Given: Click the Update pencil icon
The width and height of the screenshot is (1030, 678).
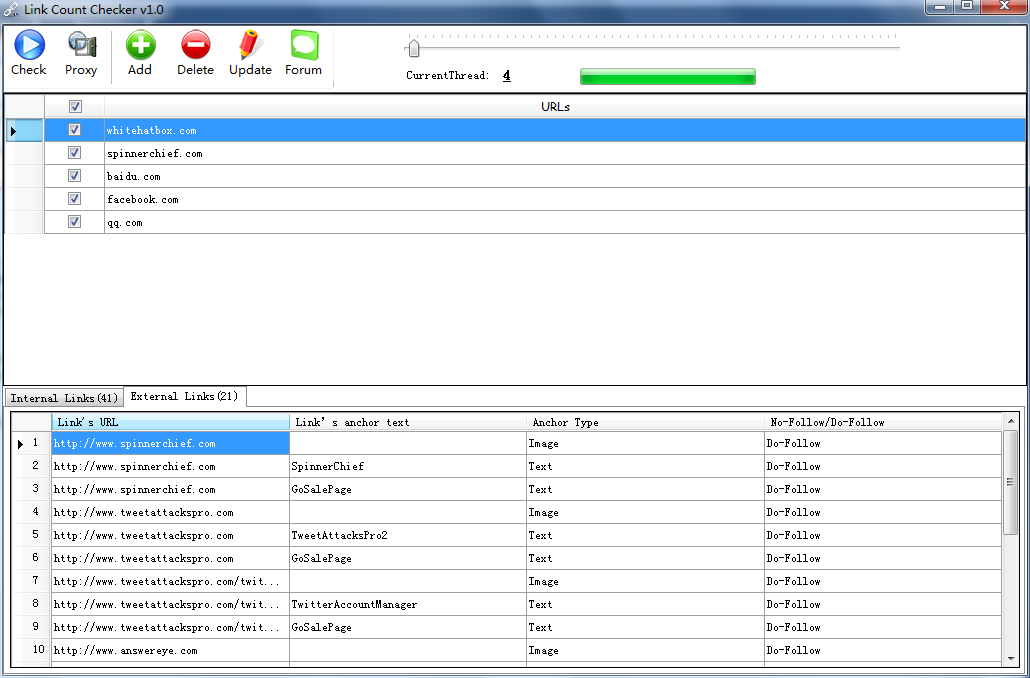Looking at the screenshot, I should click(250, 45).
